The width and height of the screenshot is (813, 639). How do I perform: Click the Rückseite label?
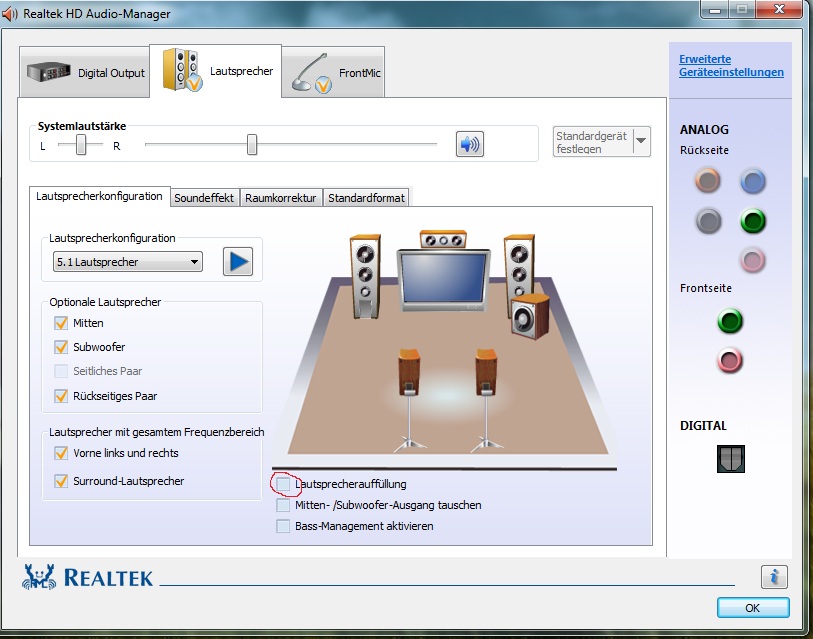coord(704,150)
